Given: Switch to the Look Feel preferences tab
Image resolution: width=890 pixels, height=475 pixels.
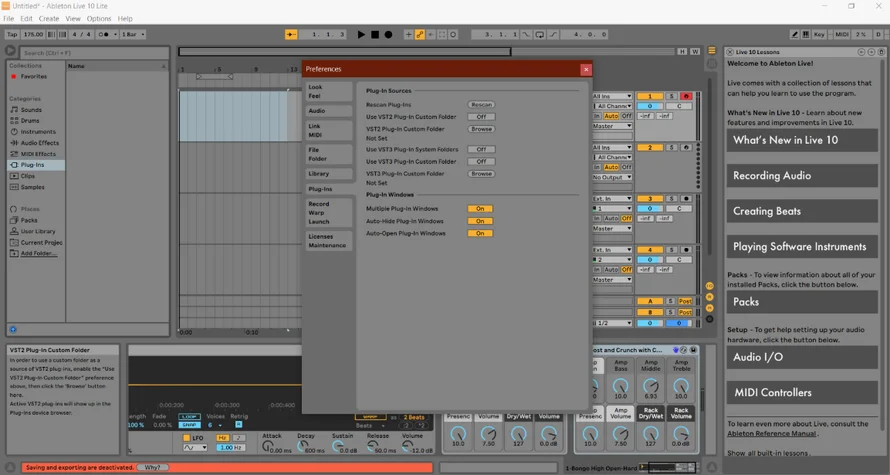Looking at the screenshot, I should (x=329, y=91).
